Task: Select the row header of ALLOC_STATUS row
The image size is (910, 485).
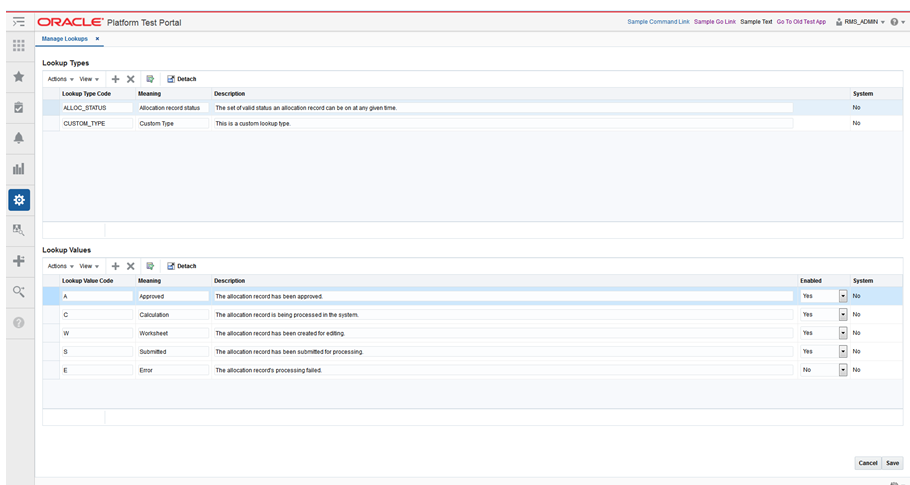Action: pos(51,108)
